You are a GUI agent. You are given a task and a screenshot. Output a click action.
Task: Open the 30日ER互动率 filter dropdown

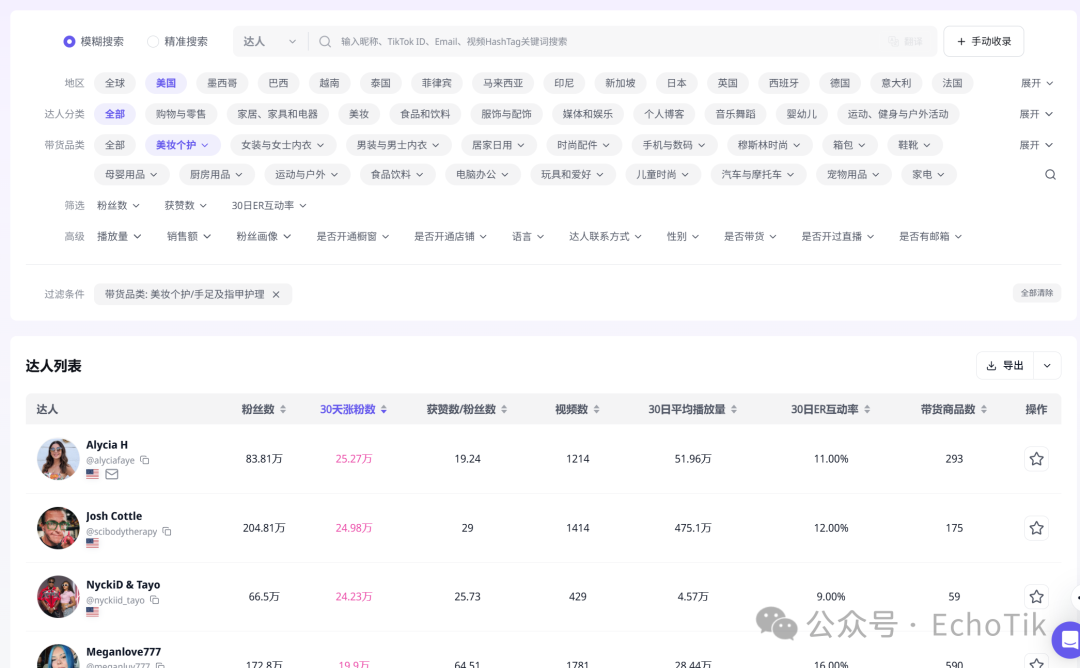point(269,205)
